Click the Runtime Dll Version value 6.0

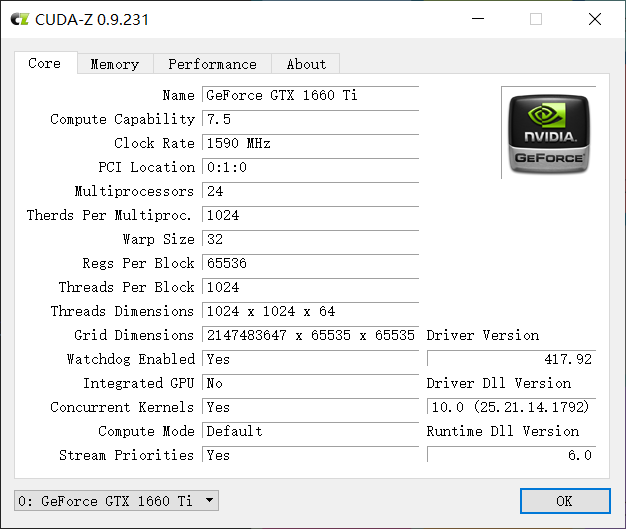tap(511, 454)
